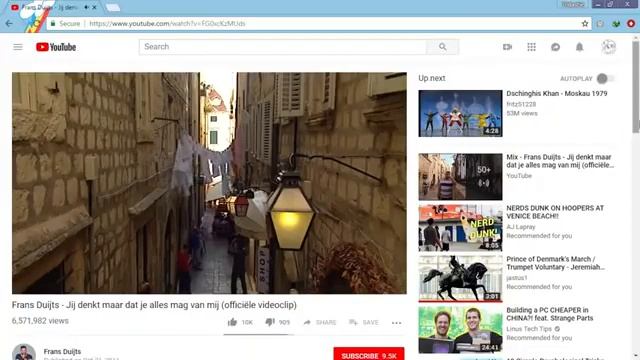Select the Frans Duijts YouTube tab
640x360 pixels.
tap(49, 7)
